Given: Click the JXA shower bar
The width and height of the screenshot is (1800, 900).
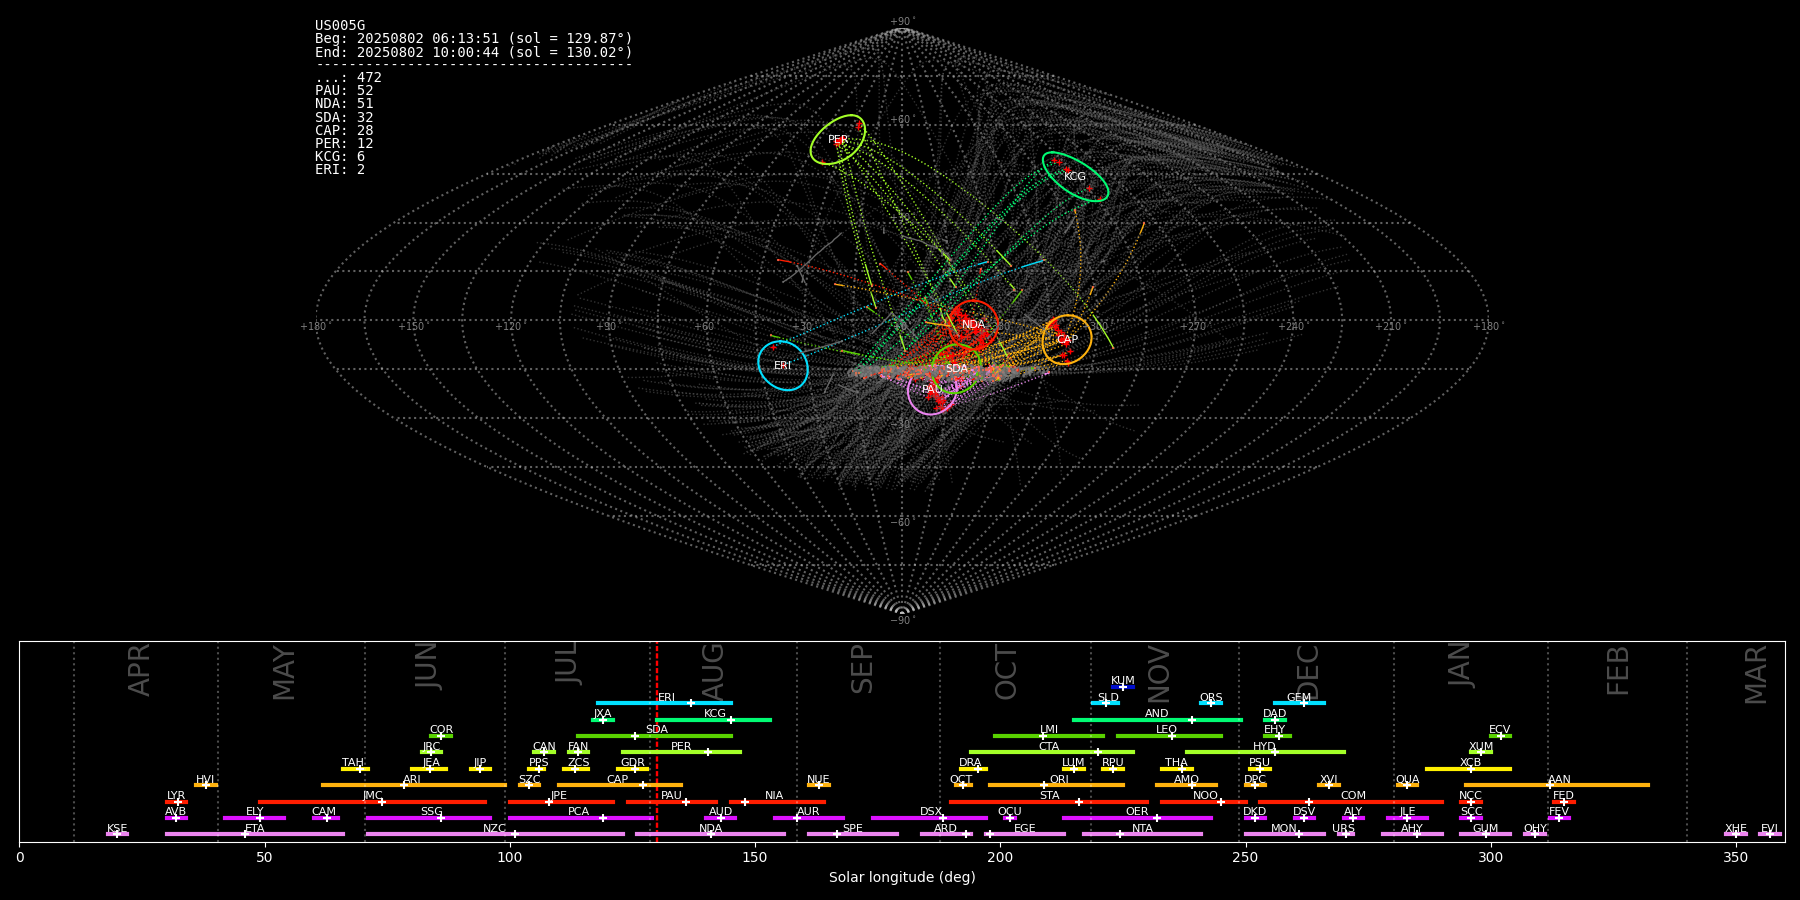Looking at the screenshot, I should coord(602,719).
